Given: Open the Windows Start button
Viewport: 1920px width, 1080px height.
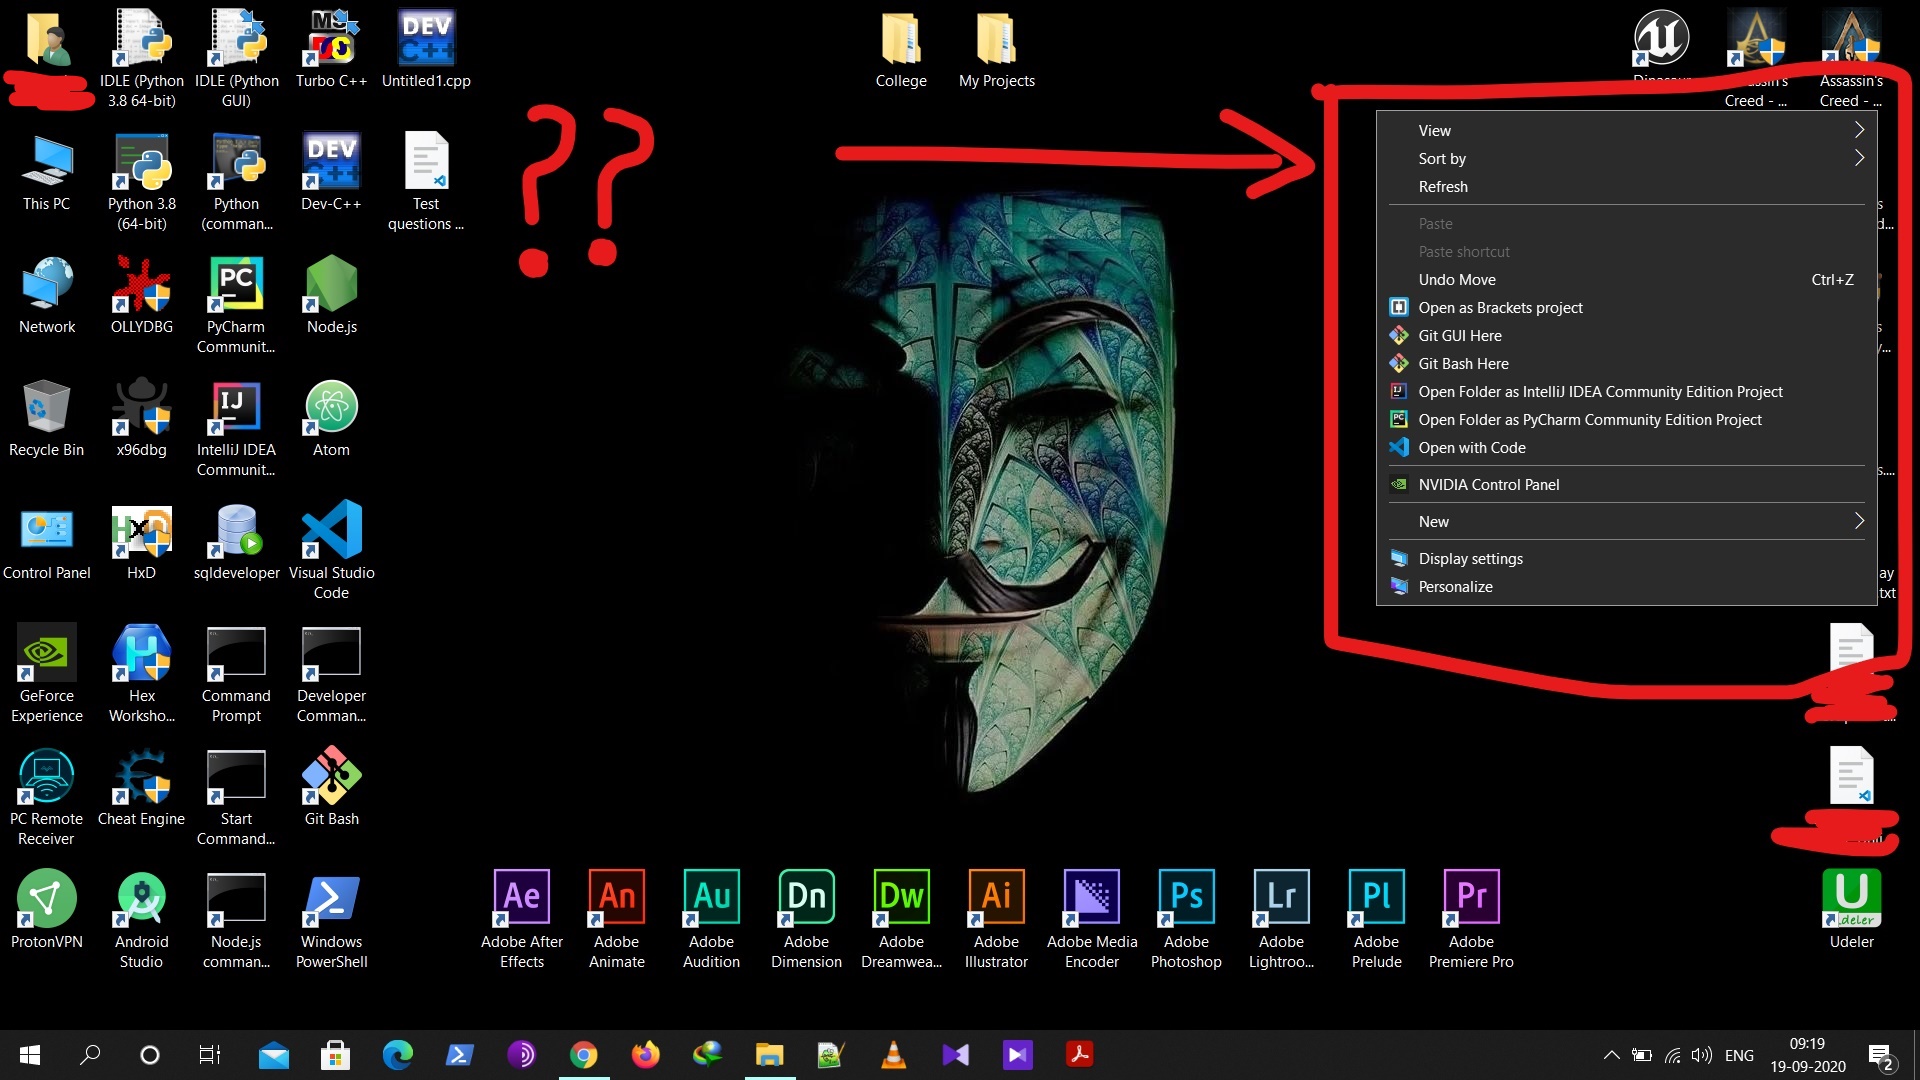Looking at the screenshot, I should [x=30, y=1055].
